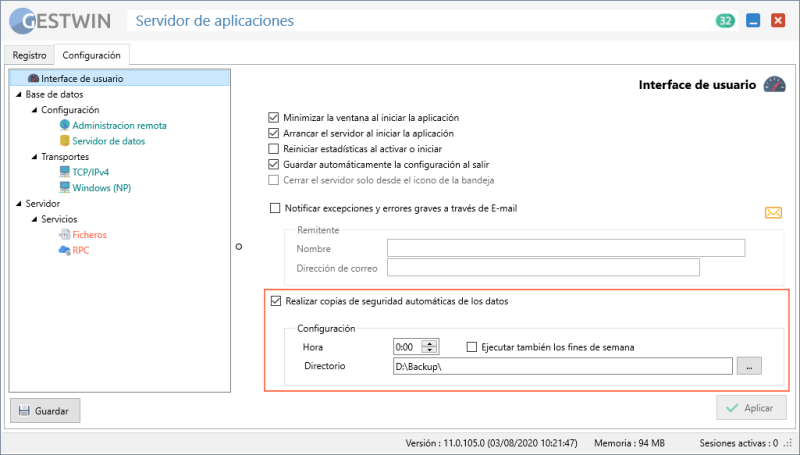Enable Reiniciar estadísticas al activar o iniciar
This screenshot has width=800, height=455.
point(274,148)
